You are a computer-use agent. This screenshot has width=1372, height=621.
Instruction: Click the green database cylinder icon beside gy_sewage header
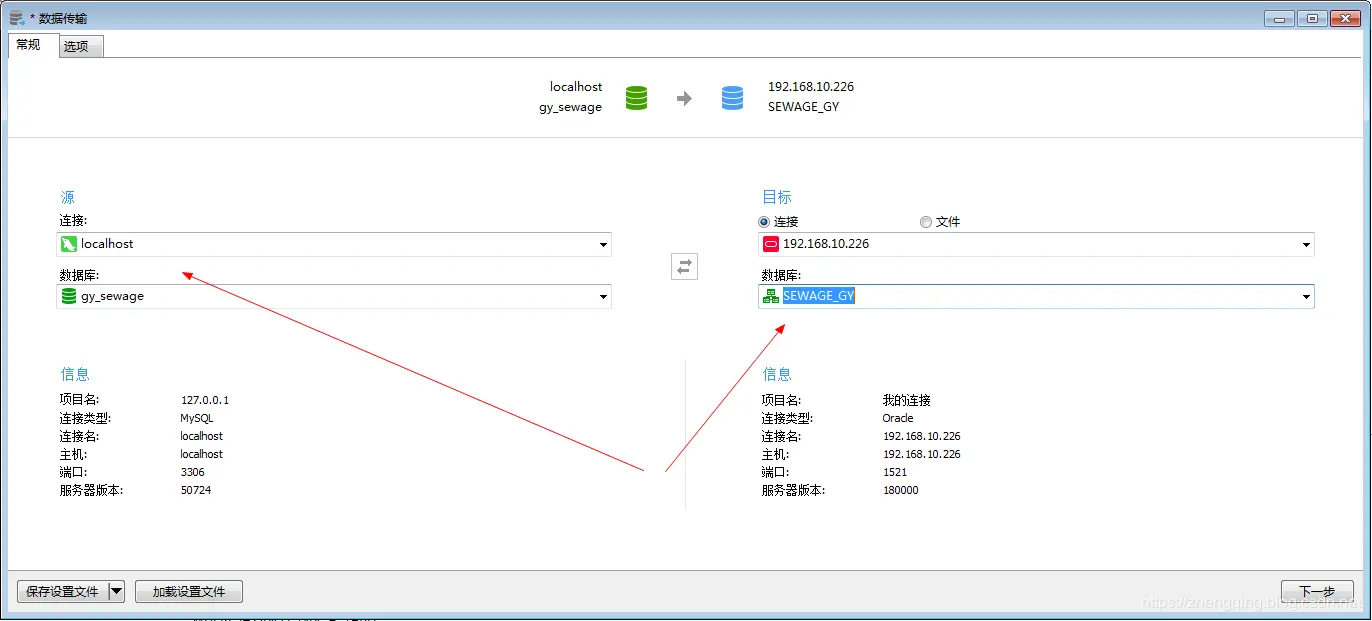coord(636,97)
